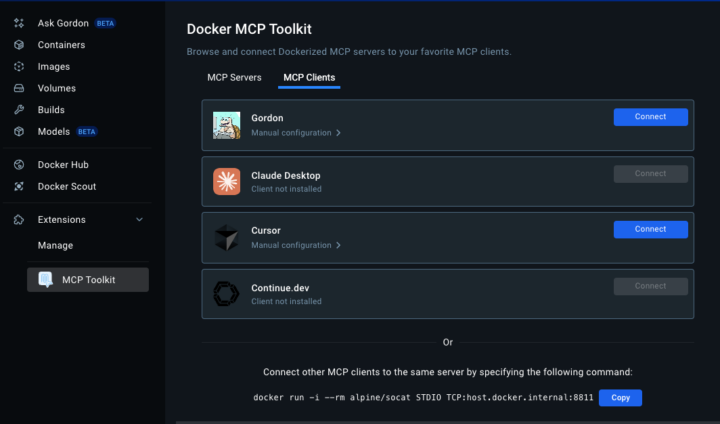This screenshot has width=720, height=424.
Task: Click the Extensions puzzle icon
Action: 19,220
